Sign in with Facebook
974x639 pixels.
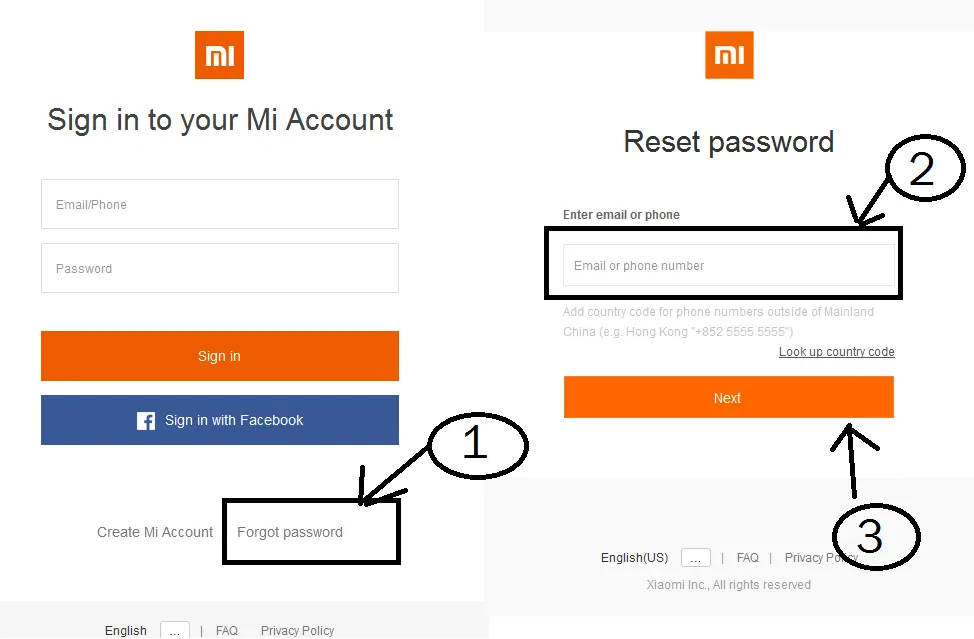(220, 421)
